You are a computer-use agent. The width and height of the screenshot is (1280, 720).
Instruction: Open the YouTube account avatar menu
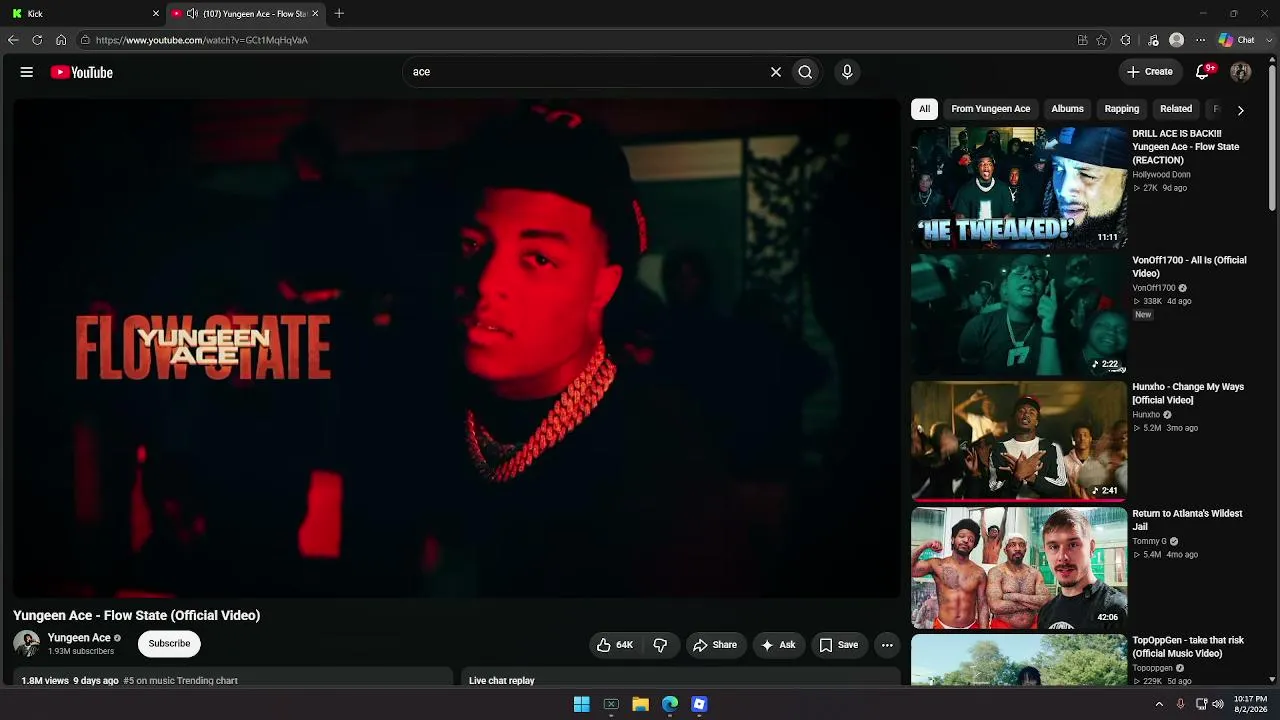point(1241,72)
